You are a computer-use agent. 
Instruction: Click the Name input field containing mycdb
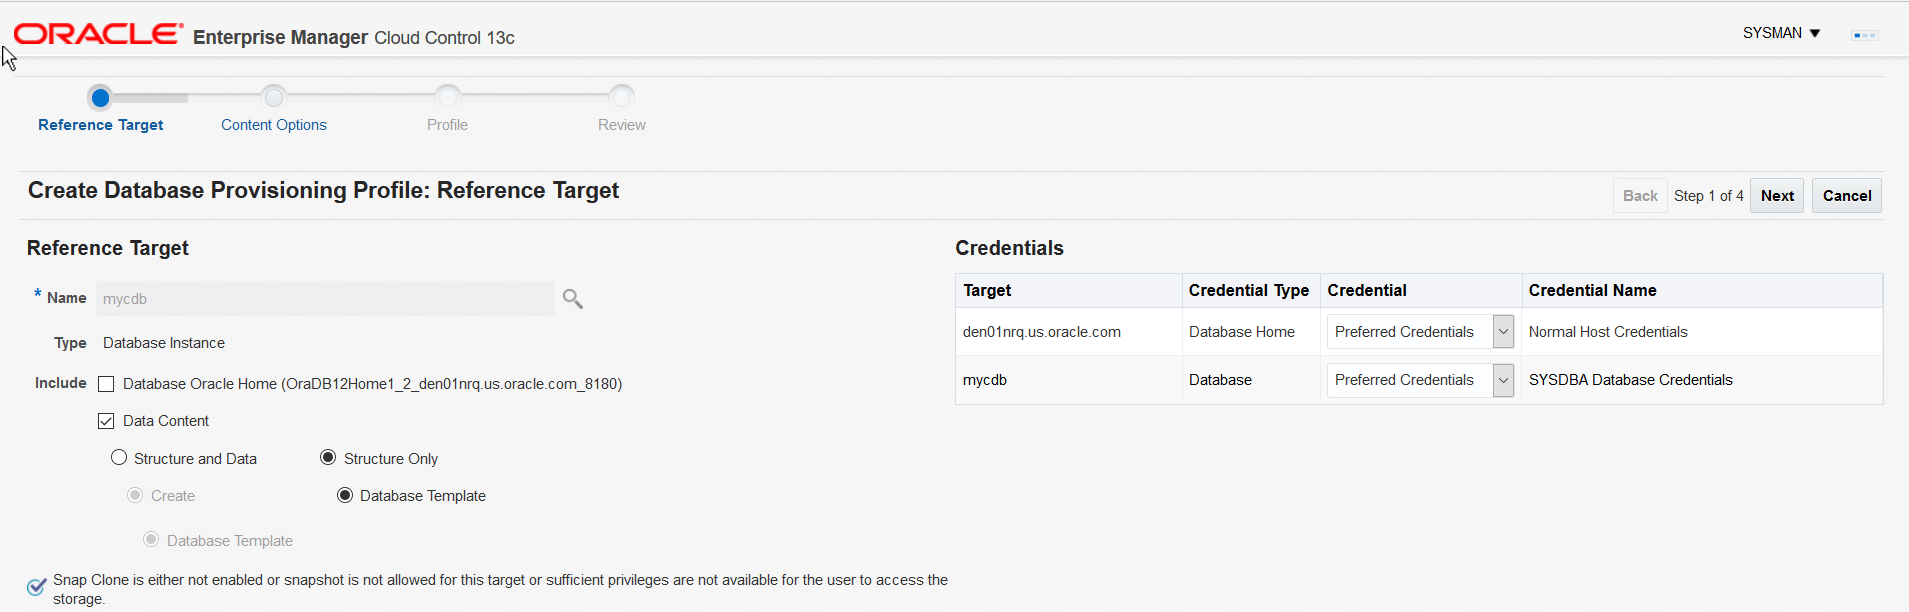point(325,299)
